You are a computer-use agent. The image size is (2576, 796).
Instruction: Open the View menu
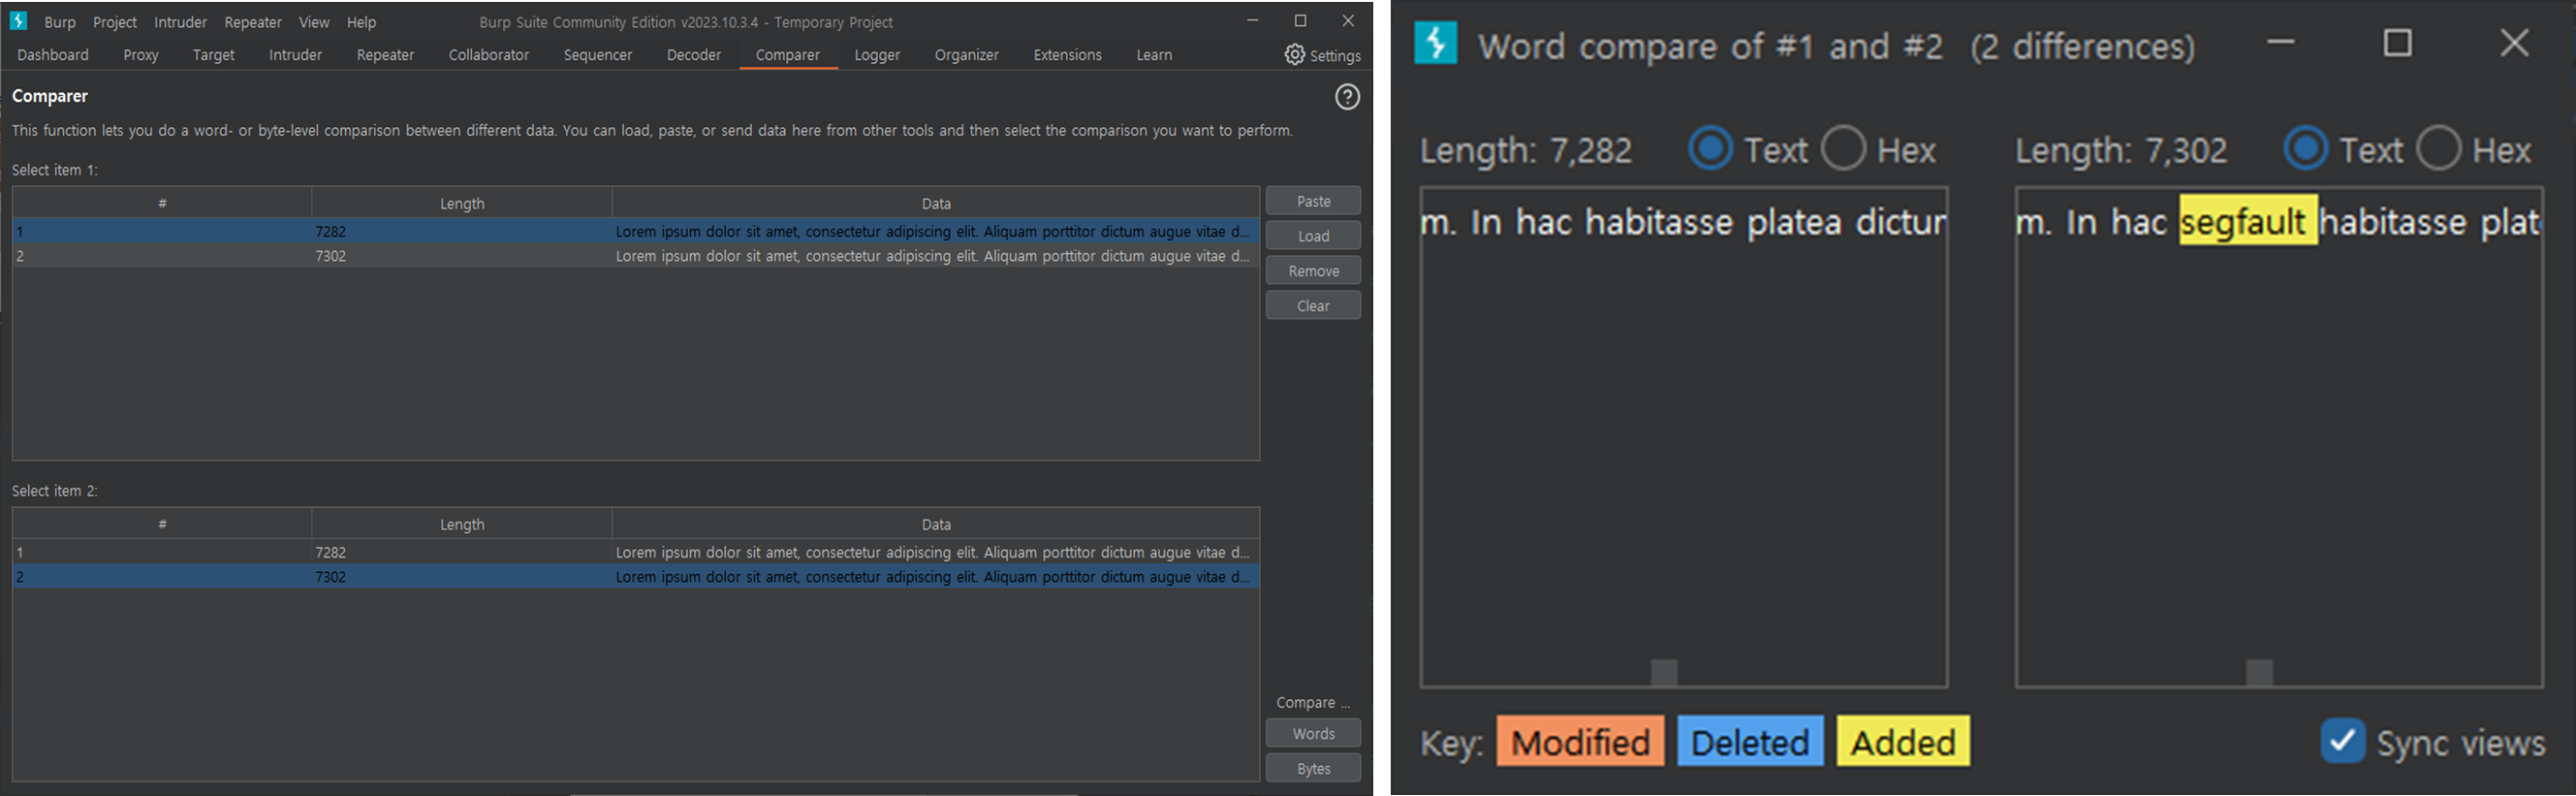pyautogui.click(x=314, y=22)
